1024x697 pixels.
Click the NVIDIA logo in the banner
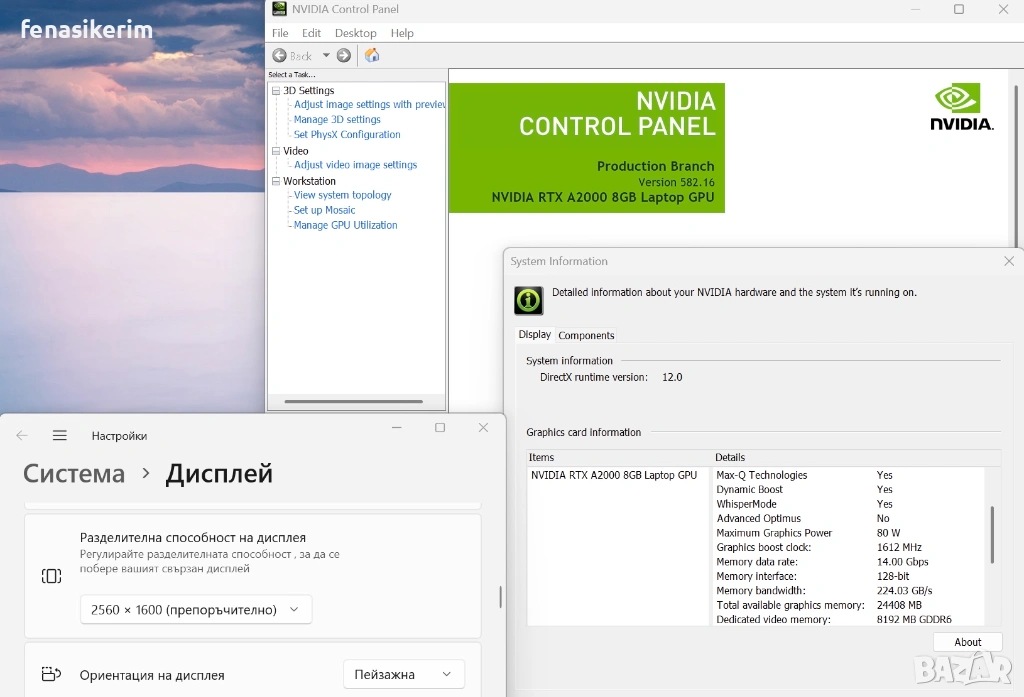coord(962,107)
